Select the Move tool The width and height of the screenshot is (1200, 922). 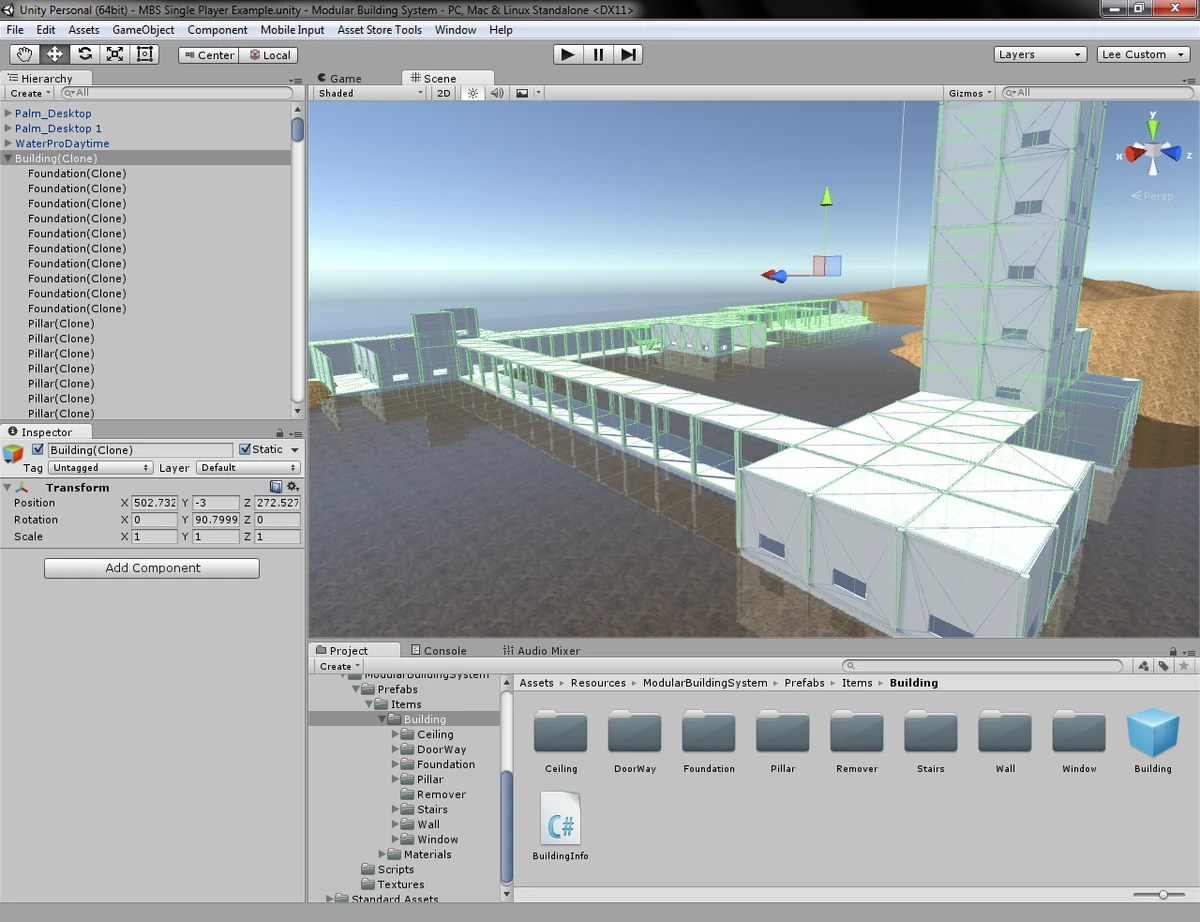54,55
